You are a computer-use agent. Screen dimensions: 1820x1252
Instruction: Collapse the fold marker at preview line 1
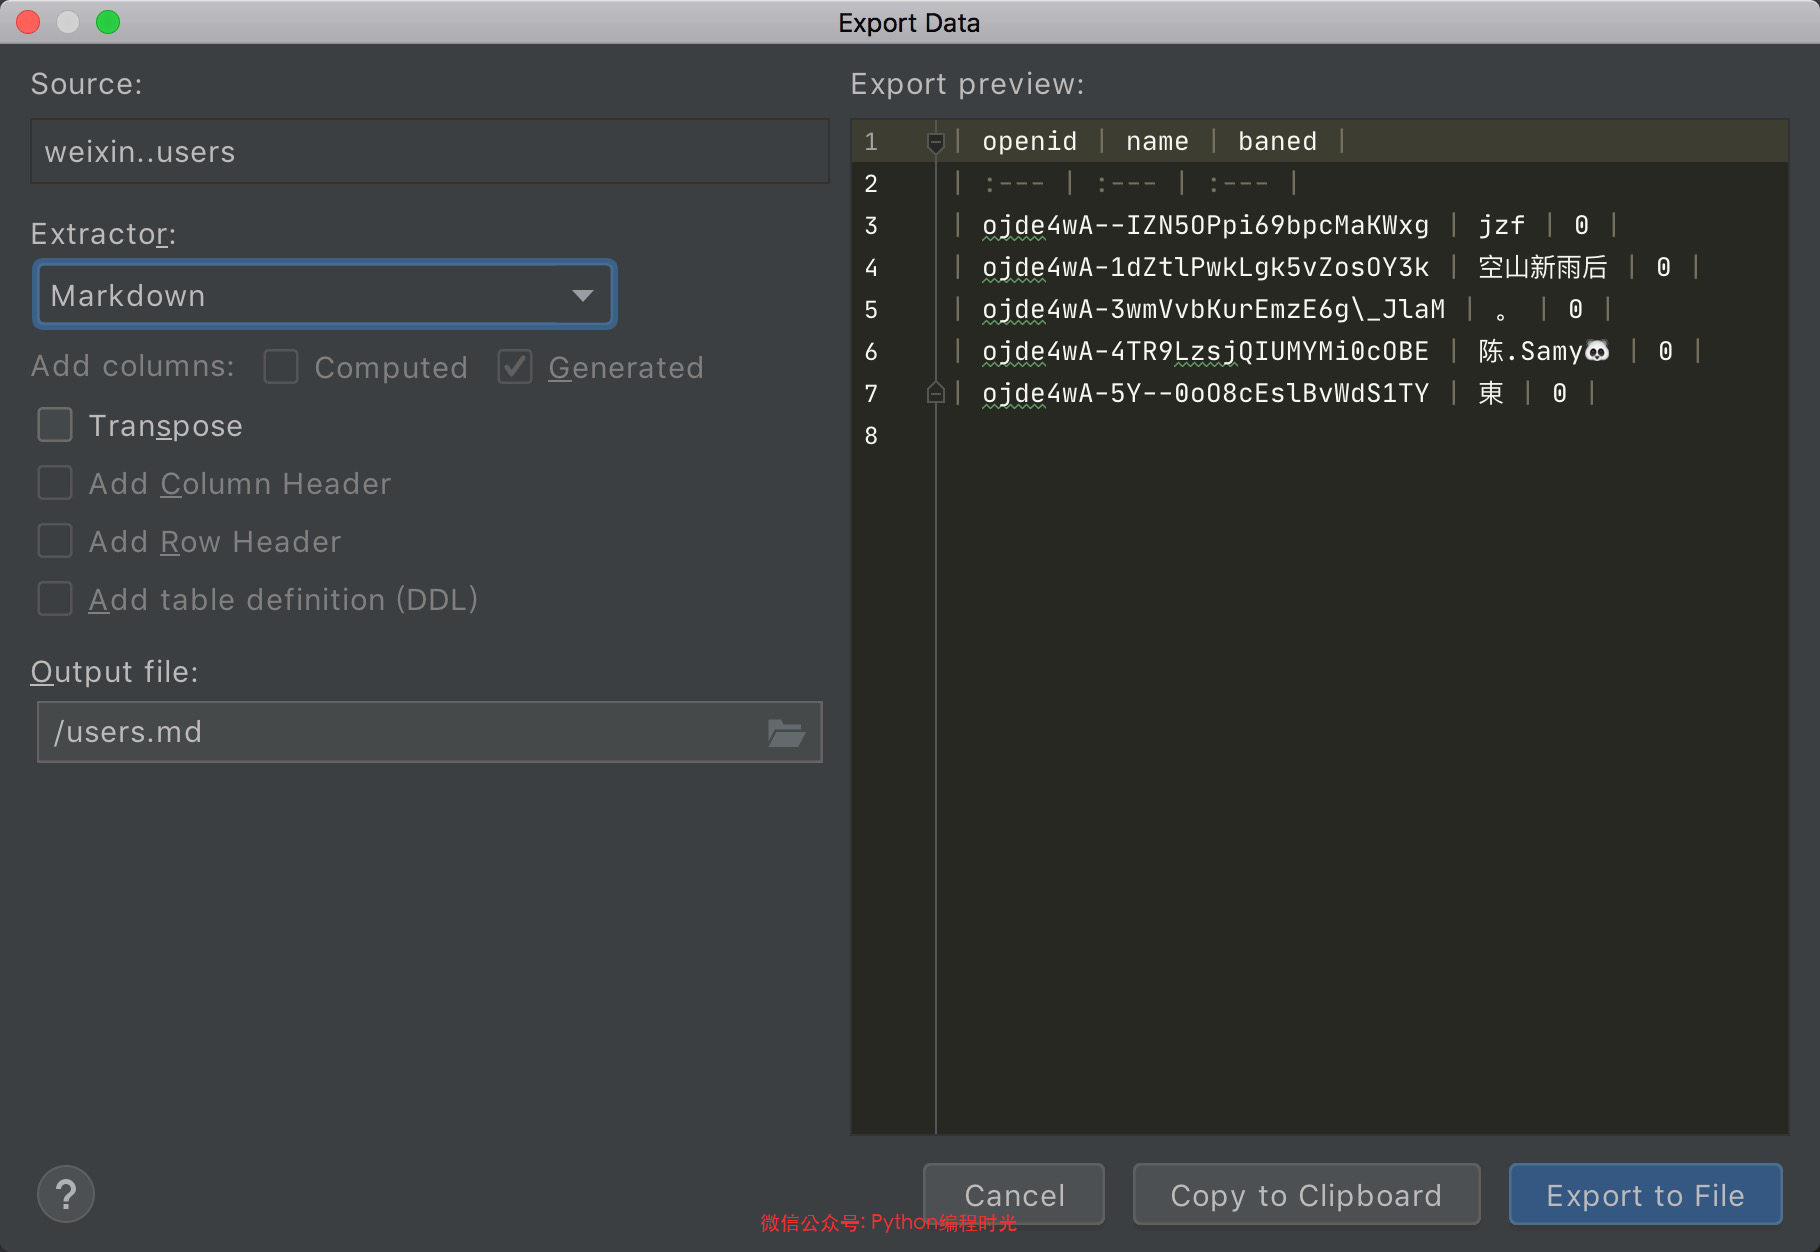935,142
